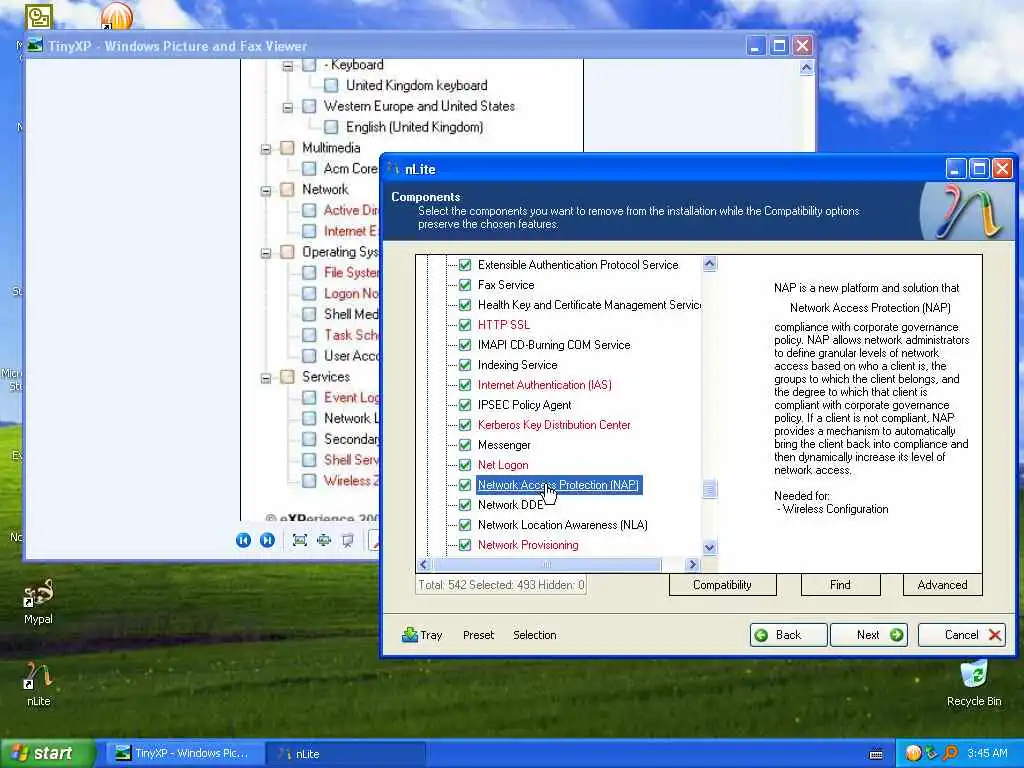Image resolution: width=1024 pixels, height=768 pixels.
Task: Toggle Internet Authentication (IAS) checkbox
Action: coord(465,385)
